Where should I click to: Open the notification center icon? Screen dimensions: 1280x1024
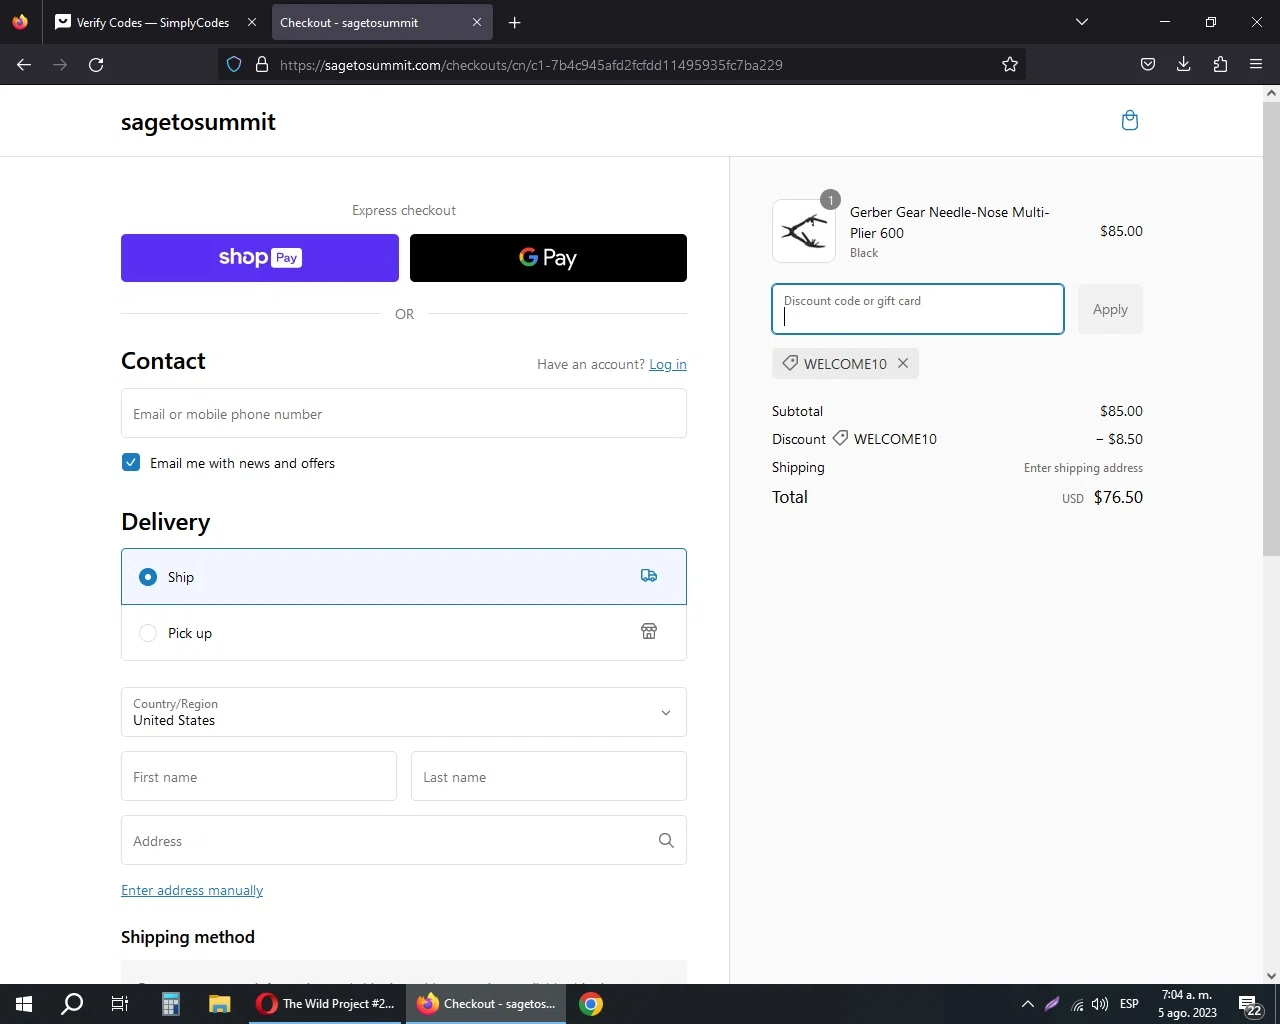point(1250,1004)
